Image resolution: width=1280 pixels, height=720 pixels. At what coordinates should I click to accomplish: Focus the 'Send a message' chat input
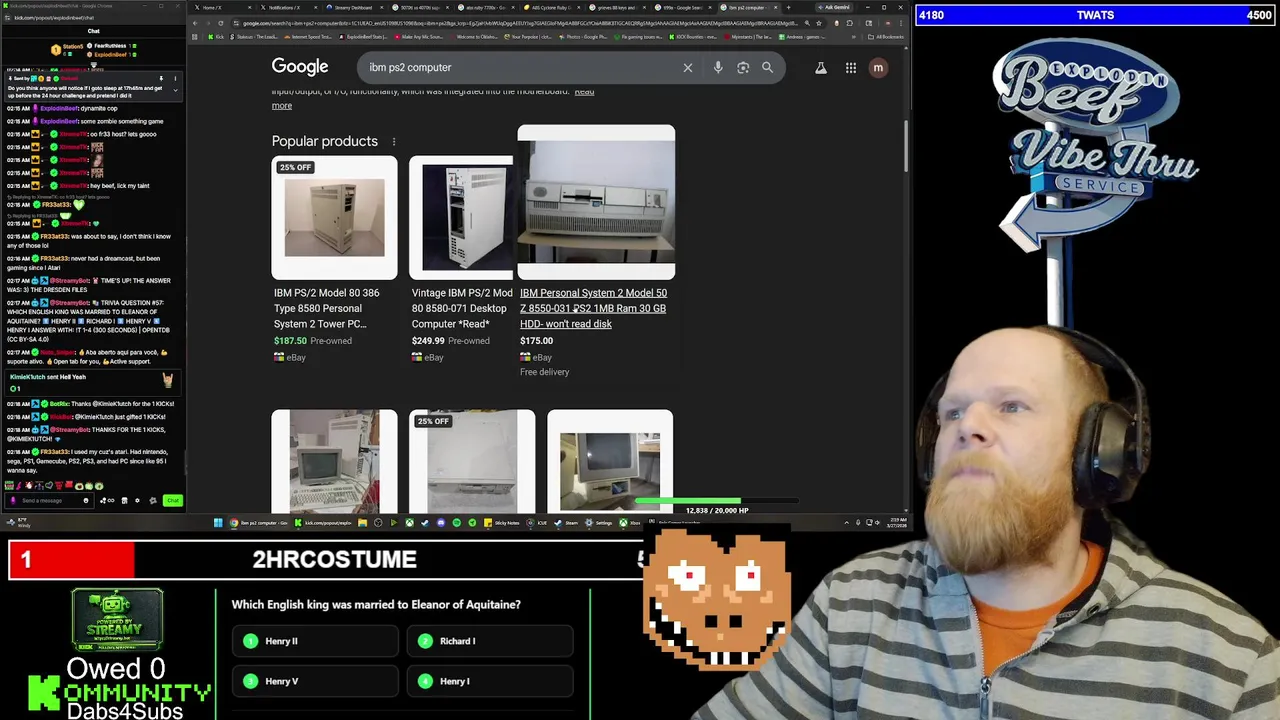tap(48, 500)
